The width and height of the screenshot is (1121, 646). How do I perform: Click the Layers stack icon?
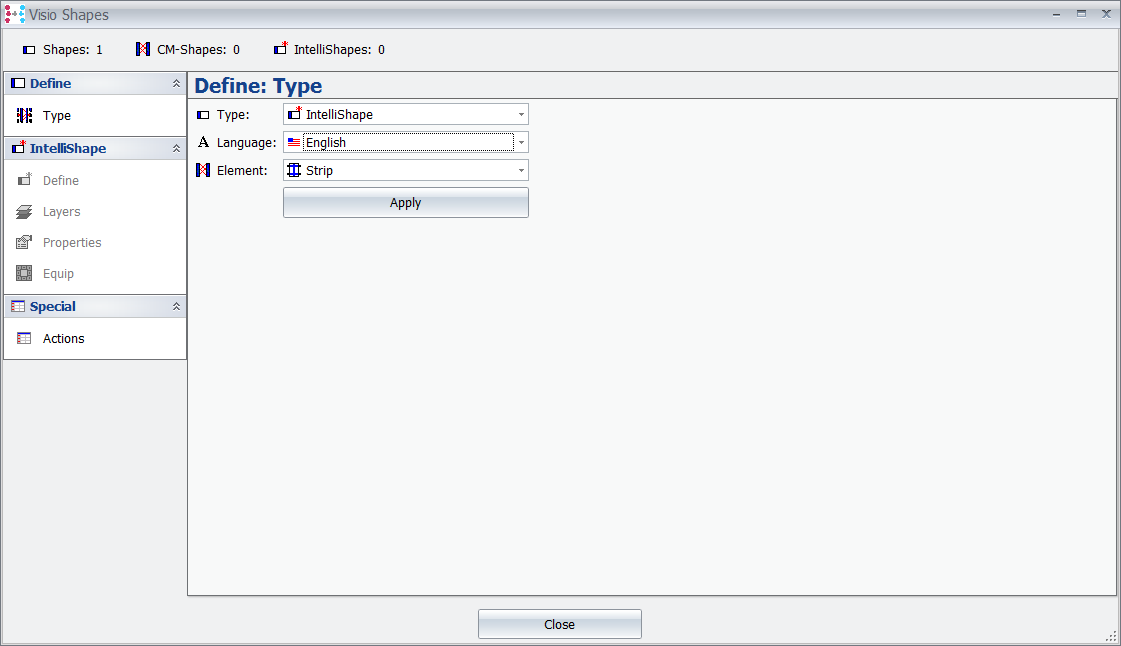point(24,212)
